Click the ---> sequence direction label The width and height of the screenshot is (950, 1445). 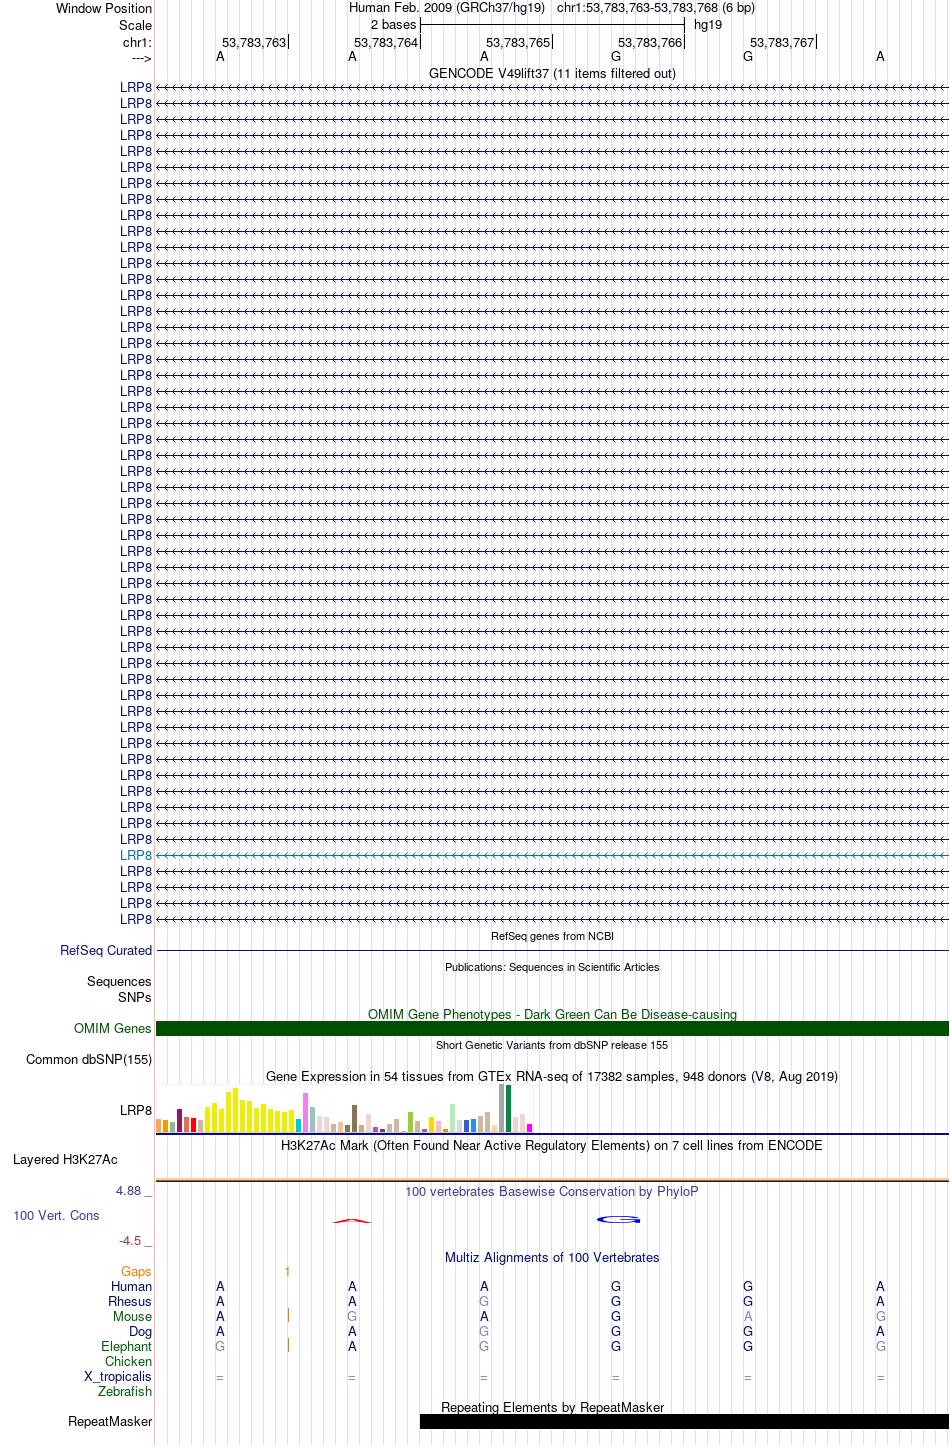pos(141,58)
